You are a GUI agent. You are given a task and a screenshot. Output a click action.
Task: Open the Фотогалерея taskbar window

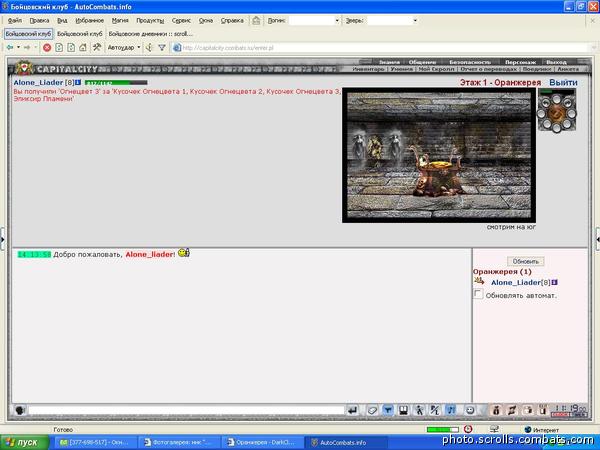click(x=179, y=443)
